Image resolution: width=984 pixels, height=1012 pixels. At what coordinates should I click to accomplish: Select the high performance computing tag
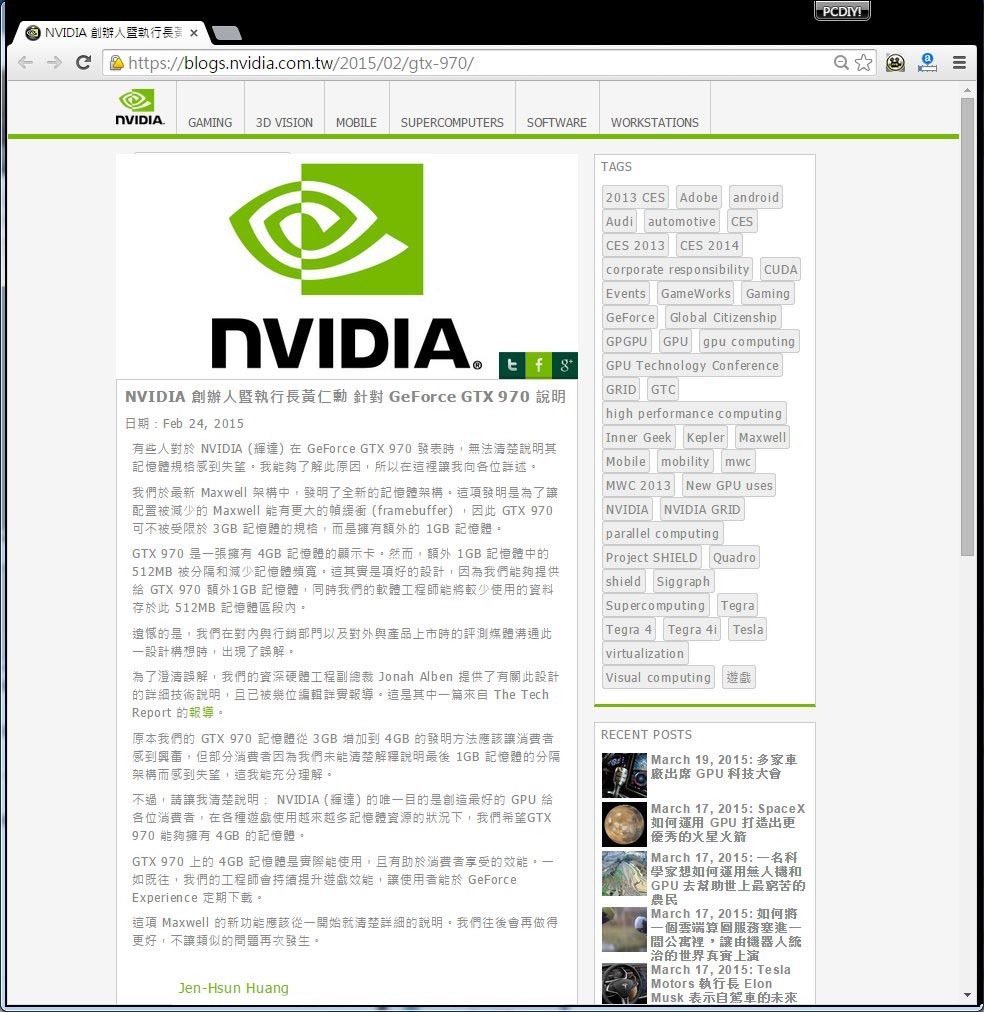(x=694, y=413)
